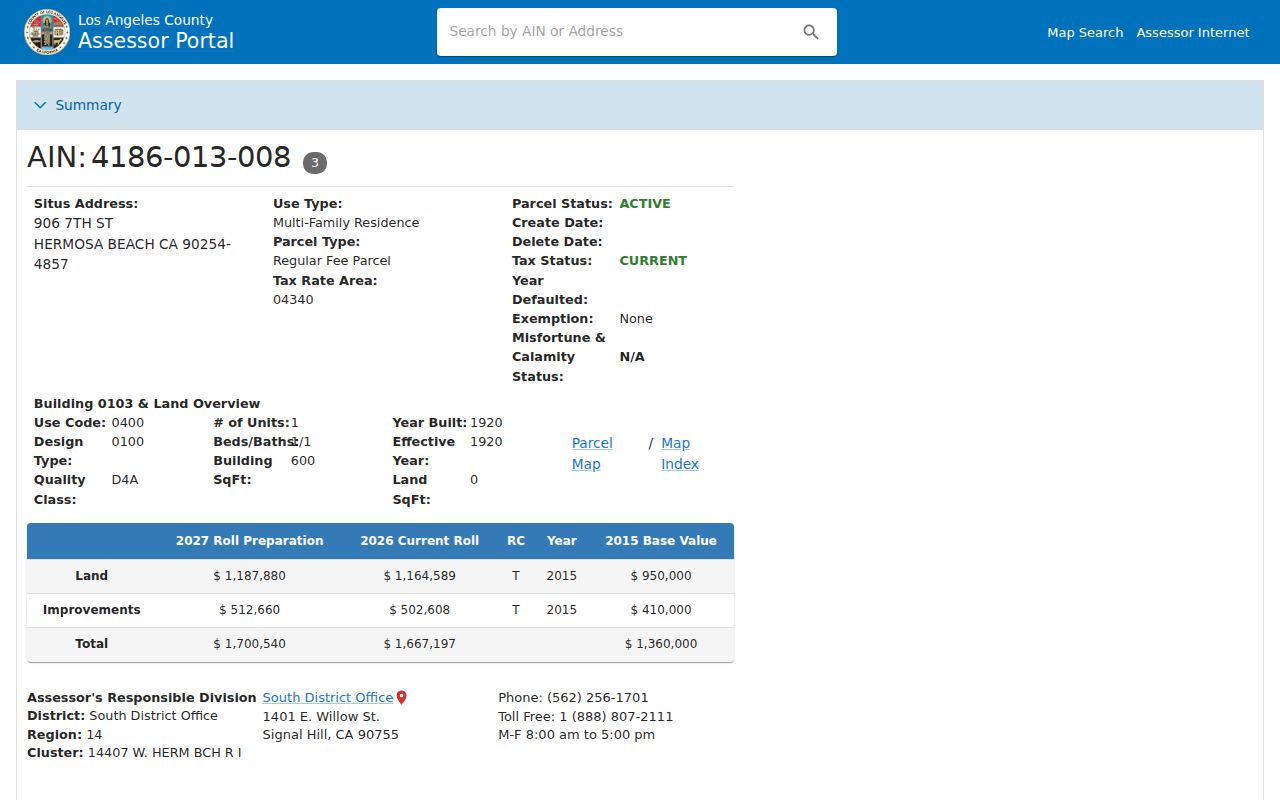Image resolution: width=1280 pixels, height=800 pixels.
Task: Click the gray badge showing 3
Action: point(315,162)
